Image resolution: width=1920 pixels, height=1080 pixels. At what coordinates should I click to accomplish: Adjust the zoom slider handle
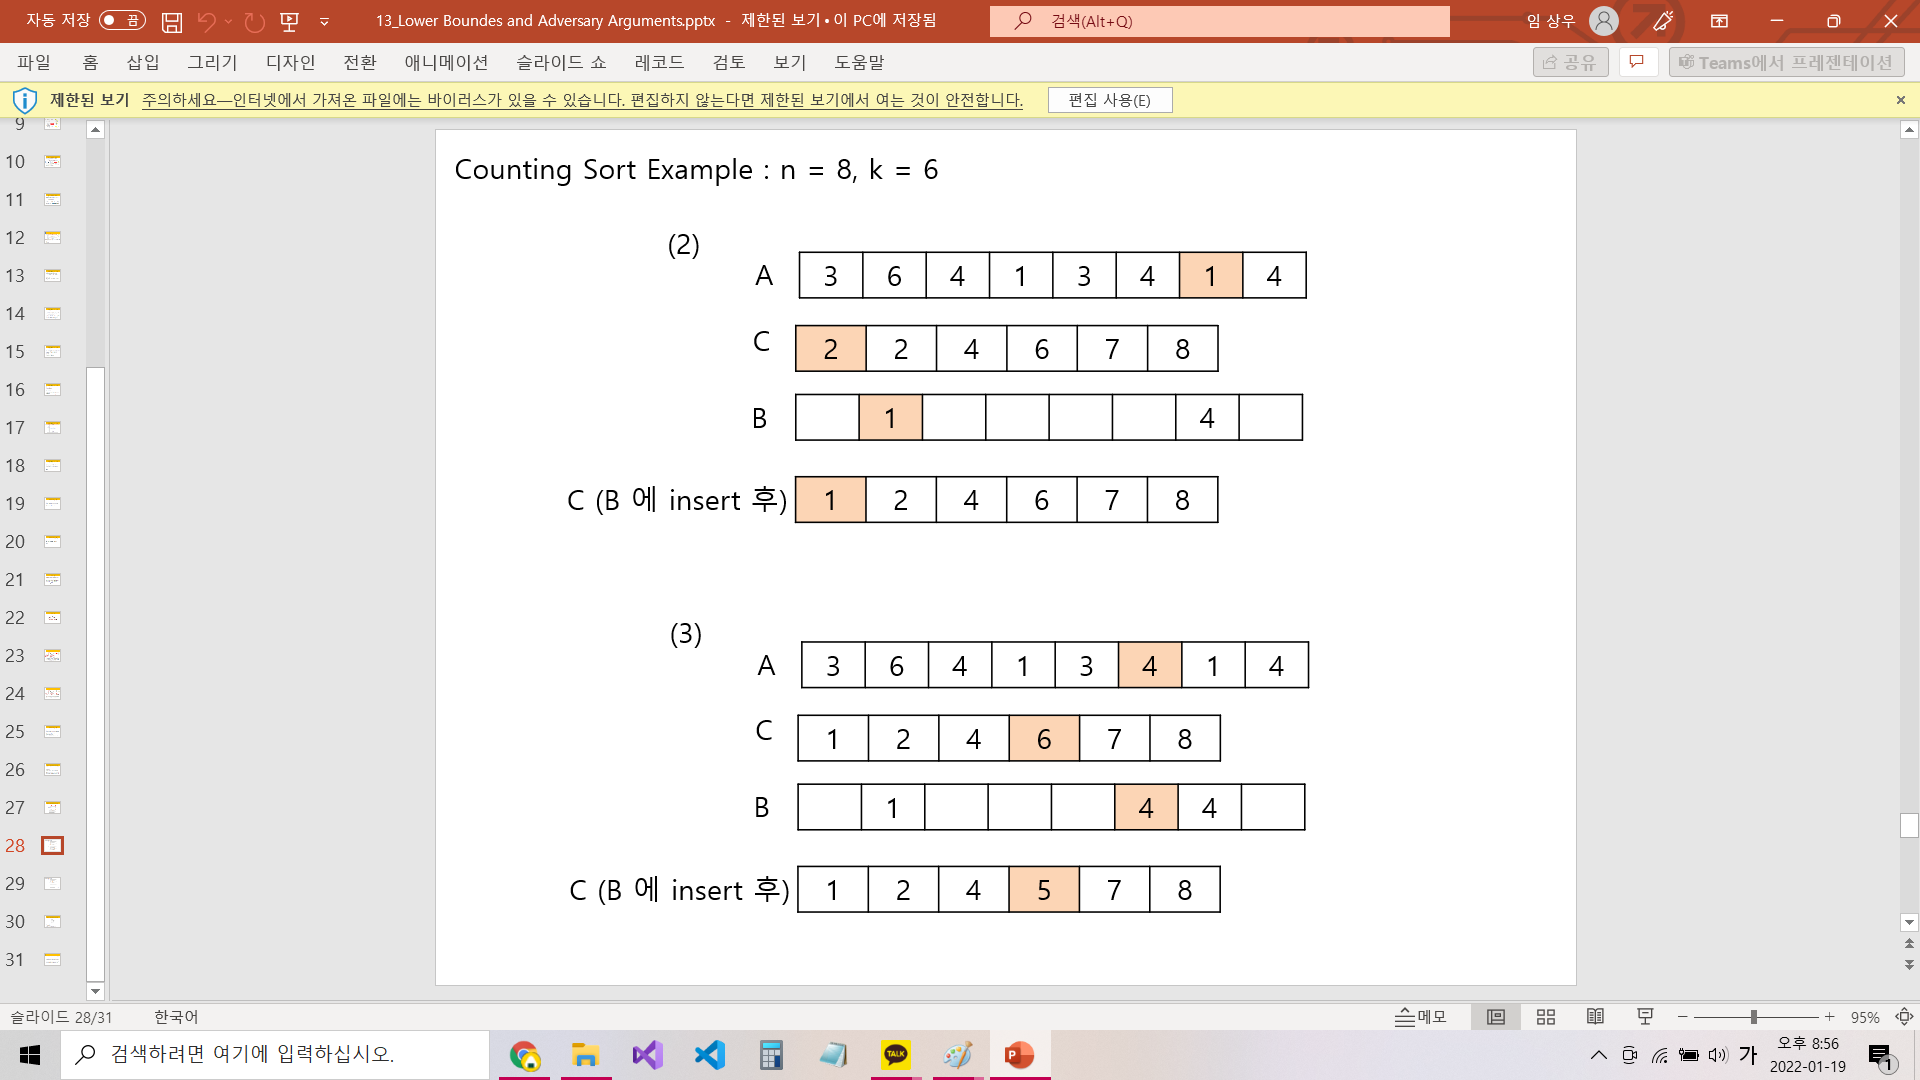point(1753,1017)
